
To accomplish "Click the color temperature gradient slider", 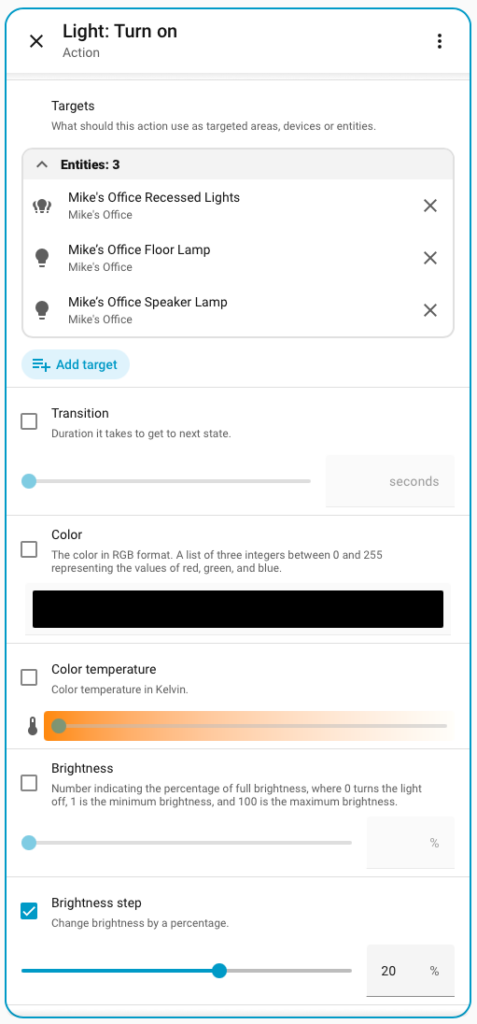I will pos(248,726).
